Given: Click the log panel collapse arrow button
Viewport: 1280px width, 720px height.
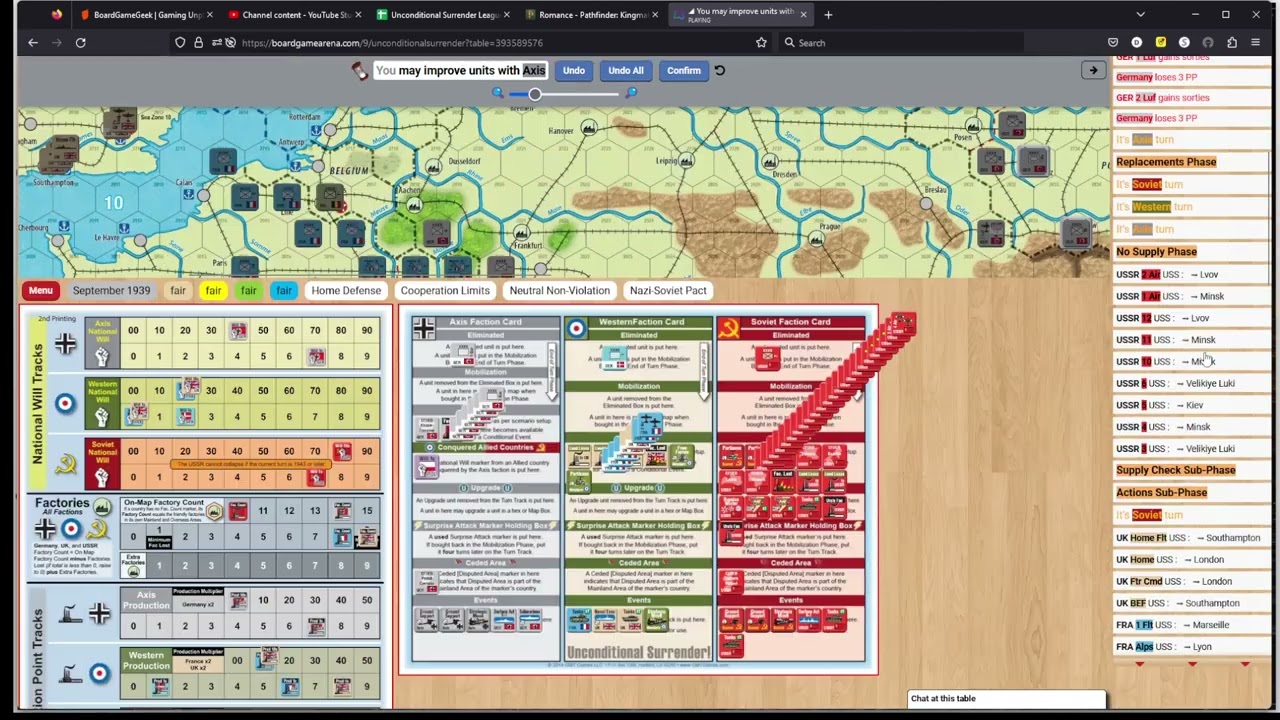Looking at the screenshot, I should [1092, 70].
